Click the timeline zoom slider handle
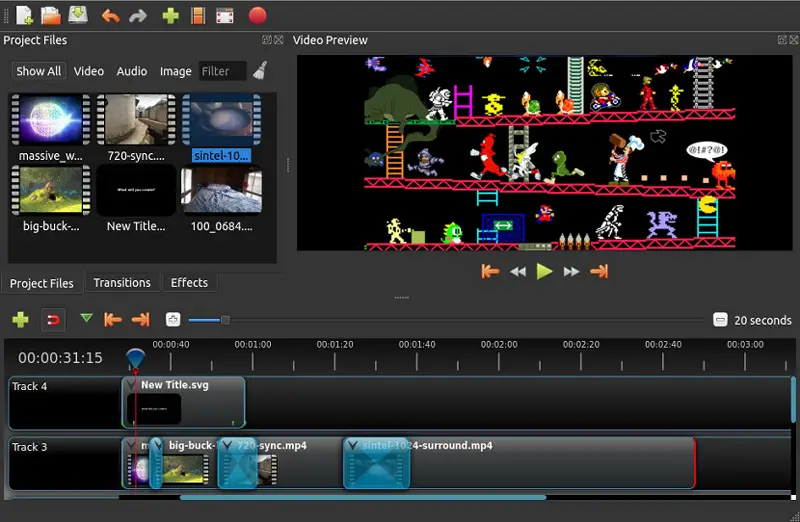Image resolution: width=800 pixels, height=522 pixels. (225, 320)
